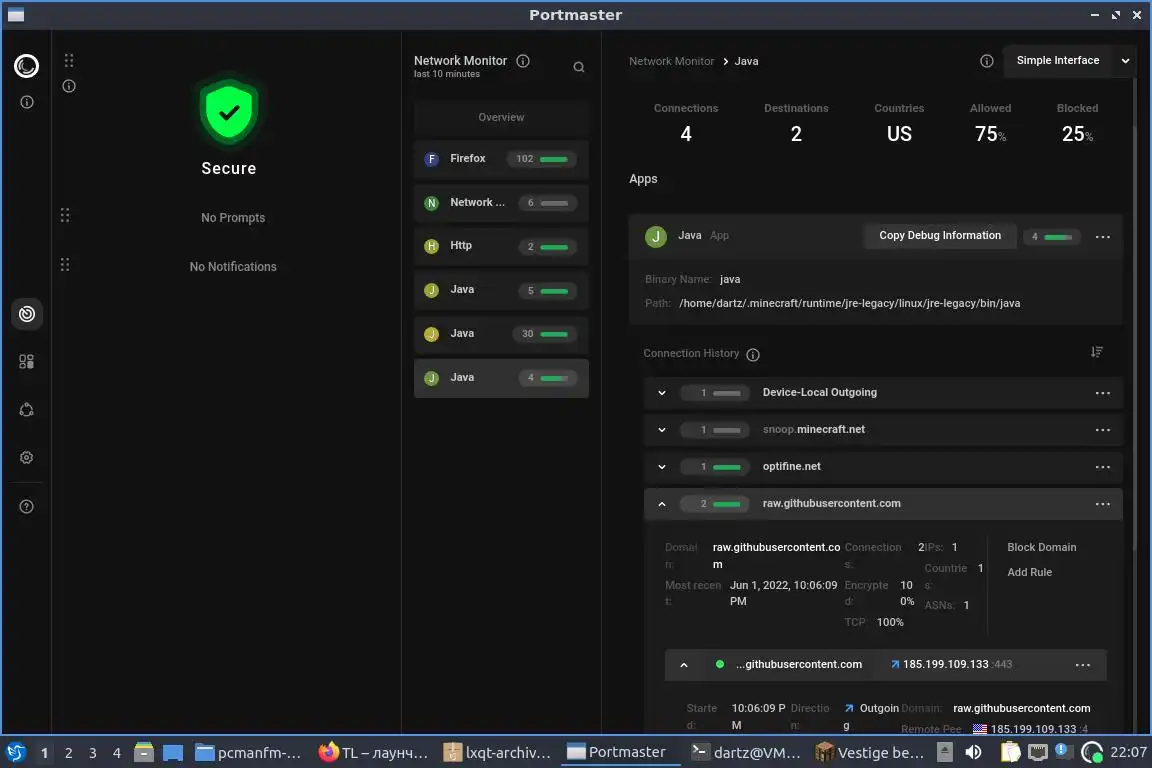
Task: Select Java app with 30 connections
Action: coord(501,334)
